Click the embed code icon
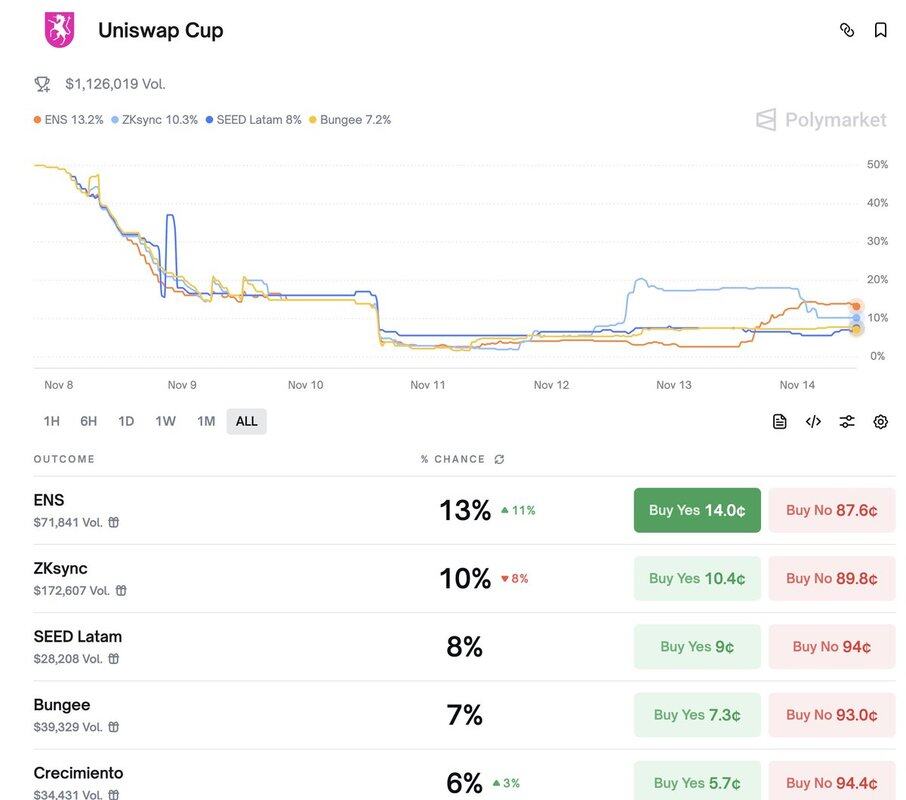The width and height of the screenshot is (906, 800). point(813,422)
